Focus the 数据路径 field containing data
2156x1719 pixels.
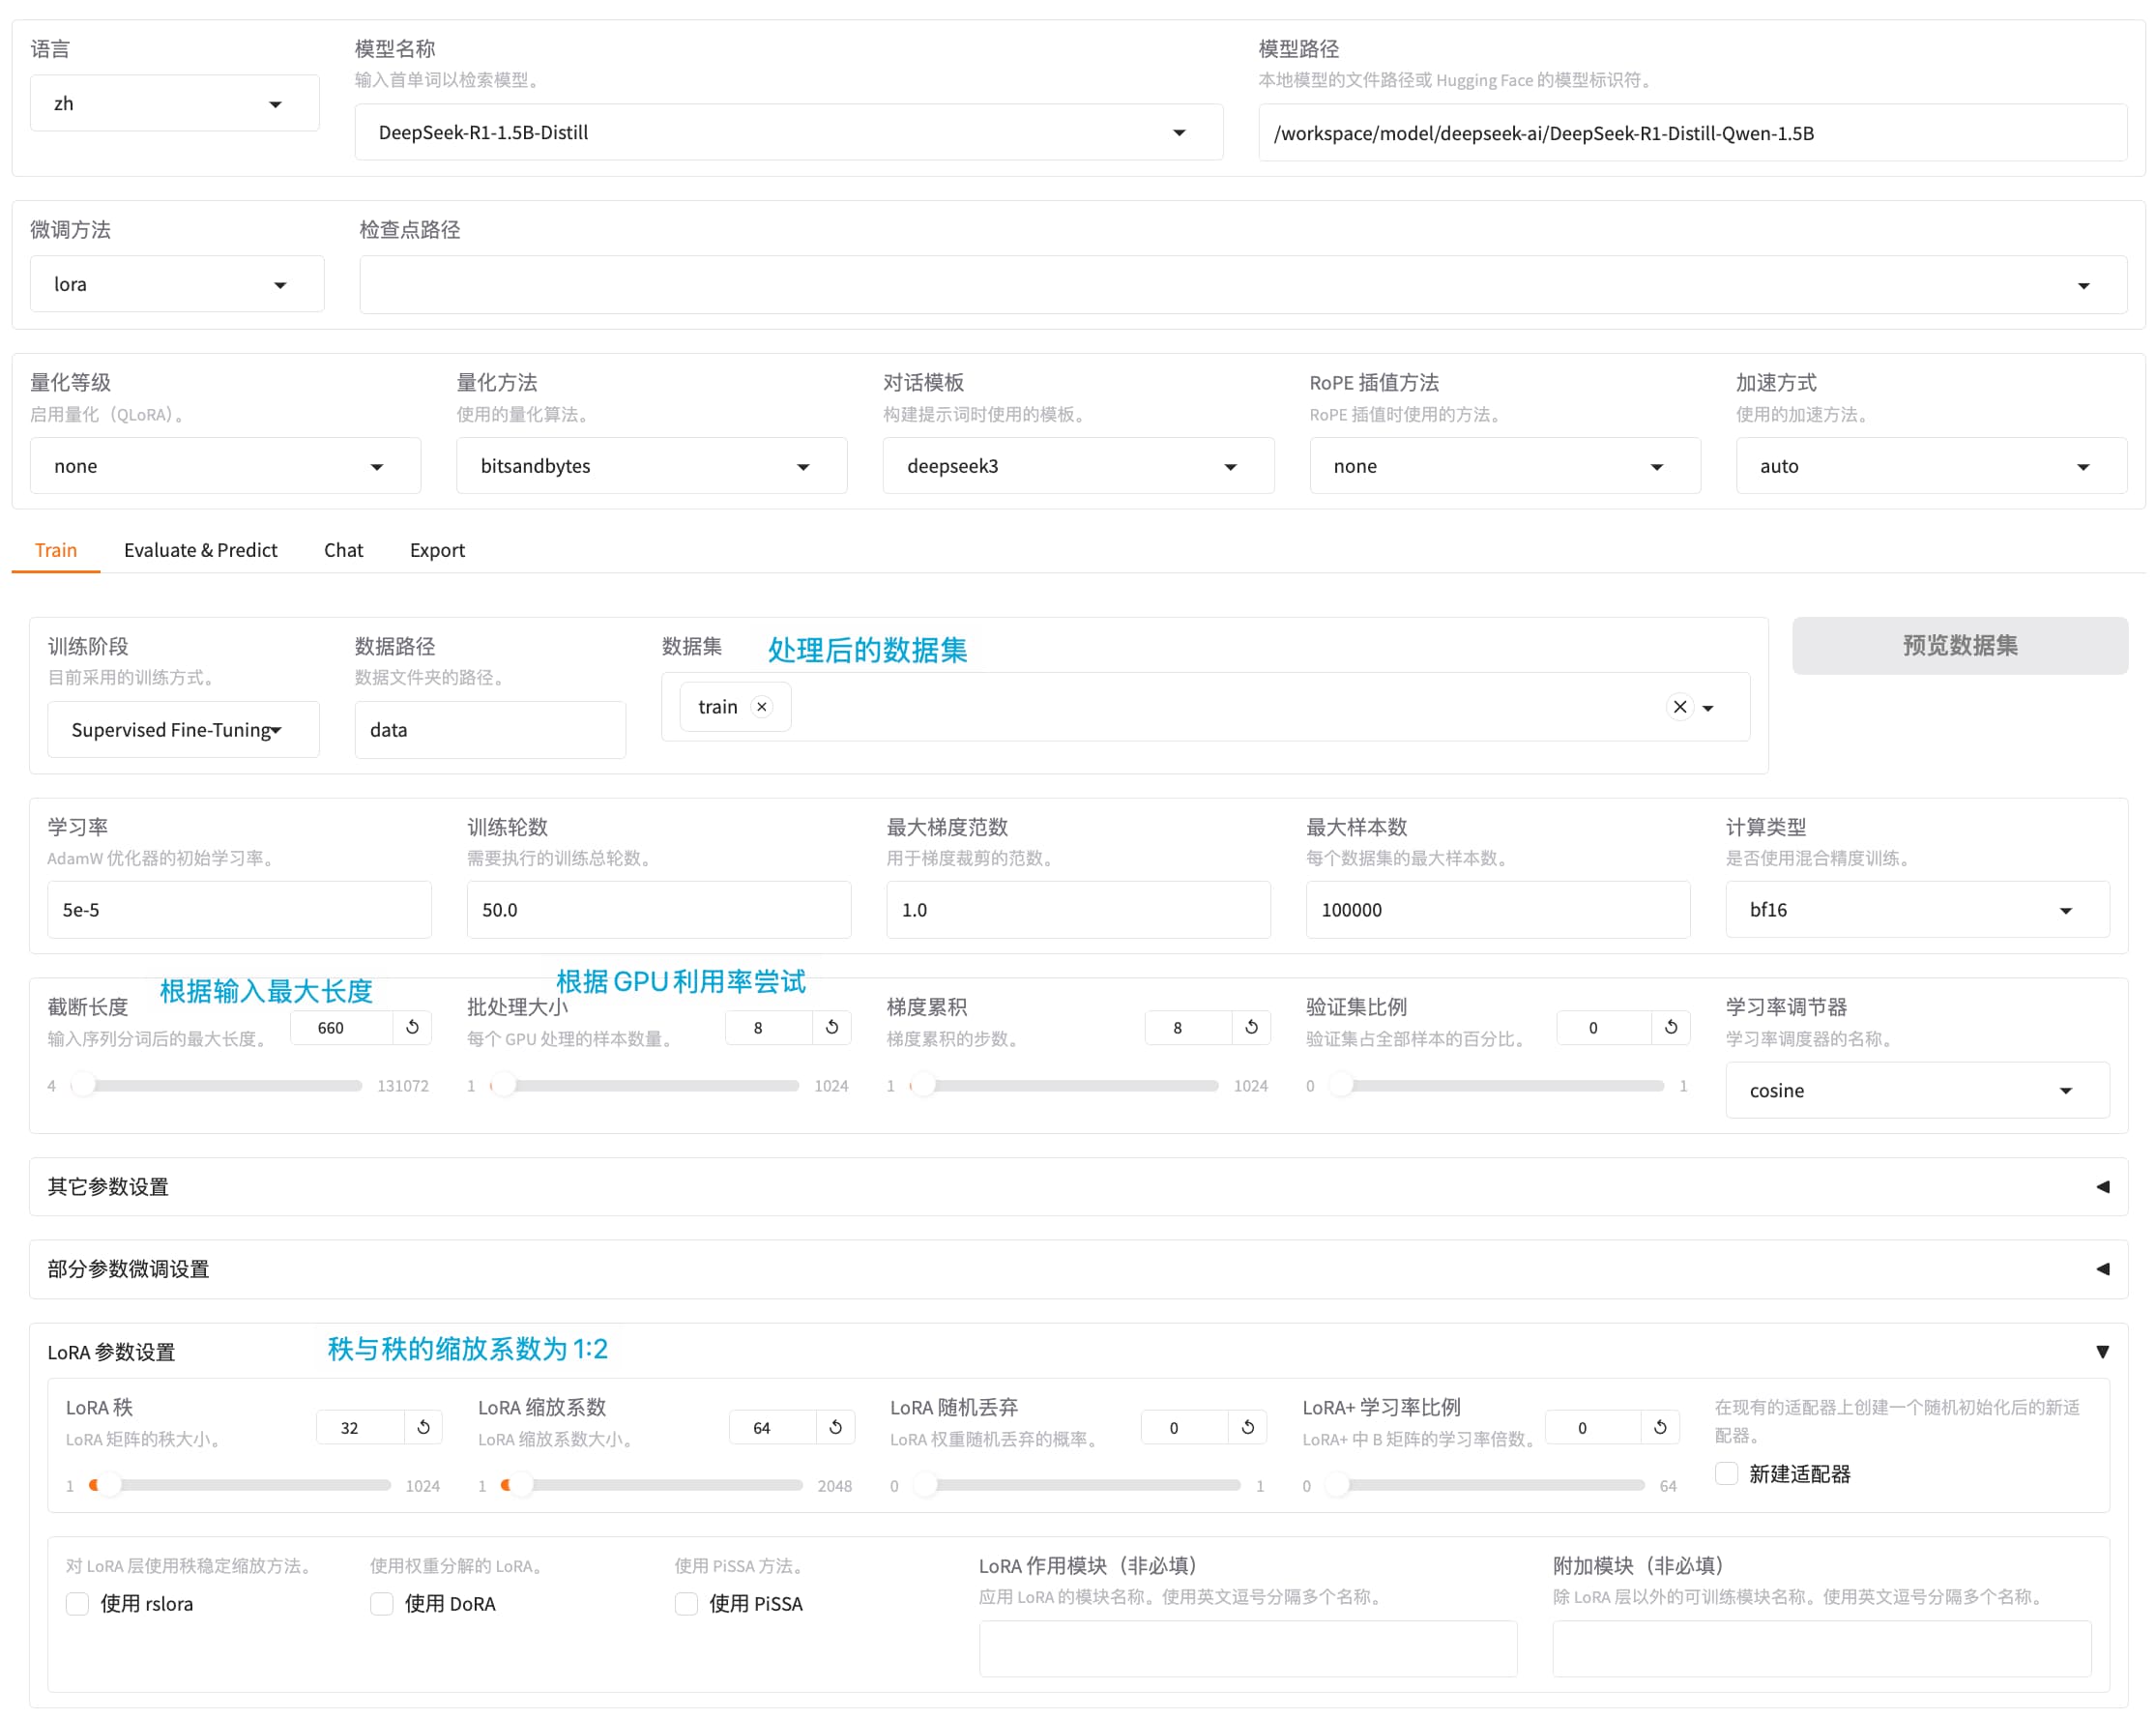pyautogui.click(x=490, y=730)
